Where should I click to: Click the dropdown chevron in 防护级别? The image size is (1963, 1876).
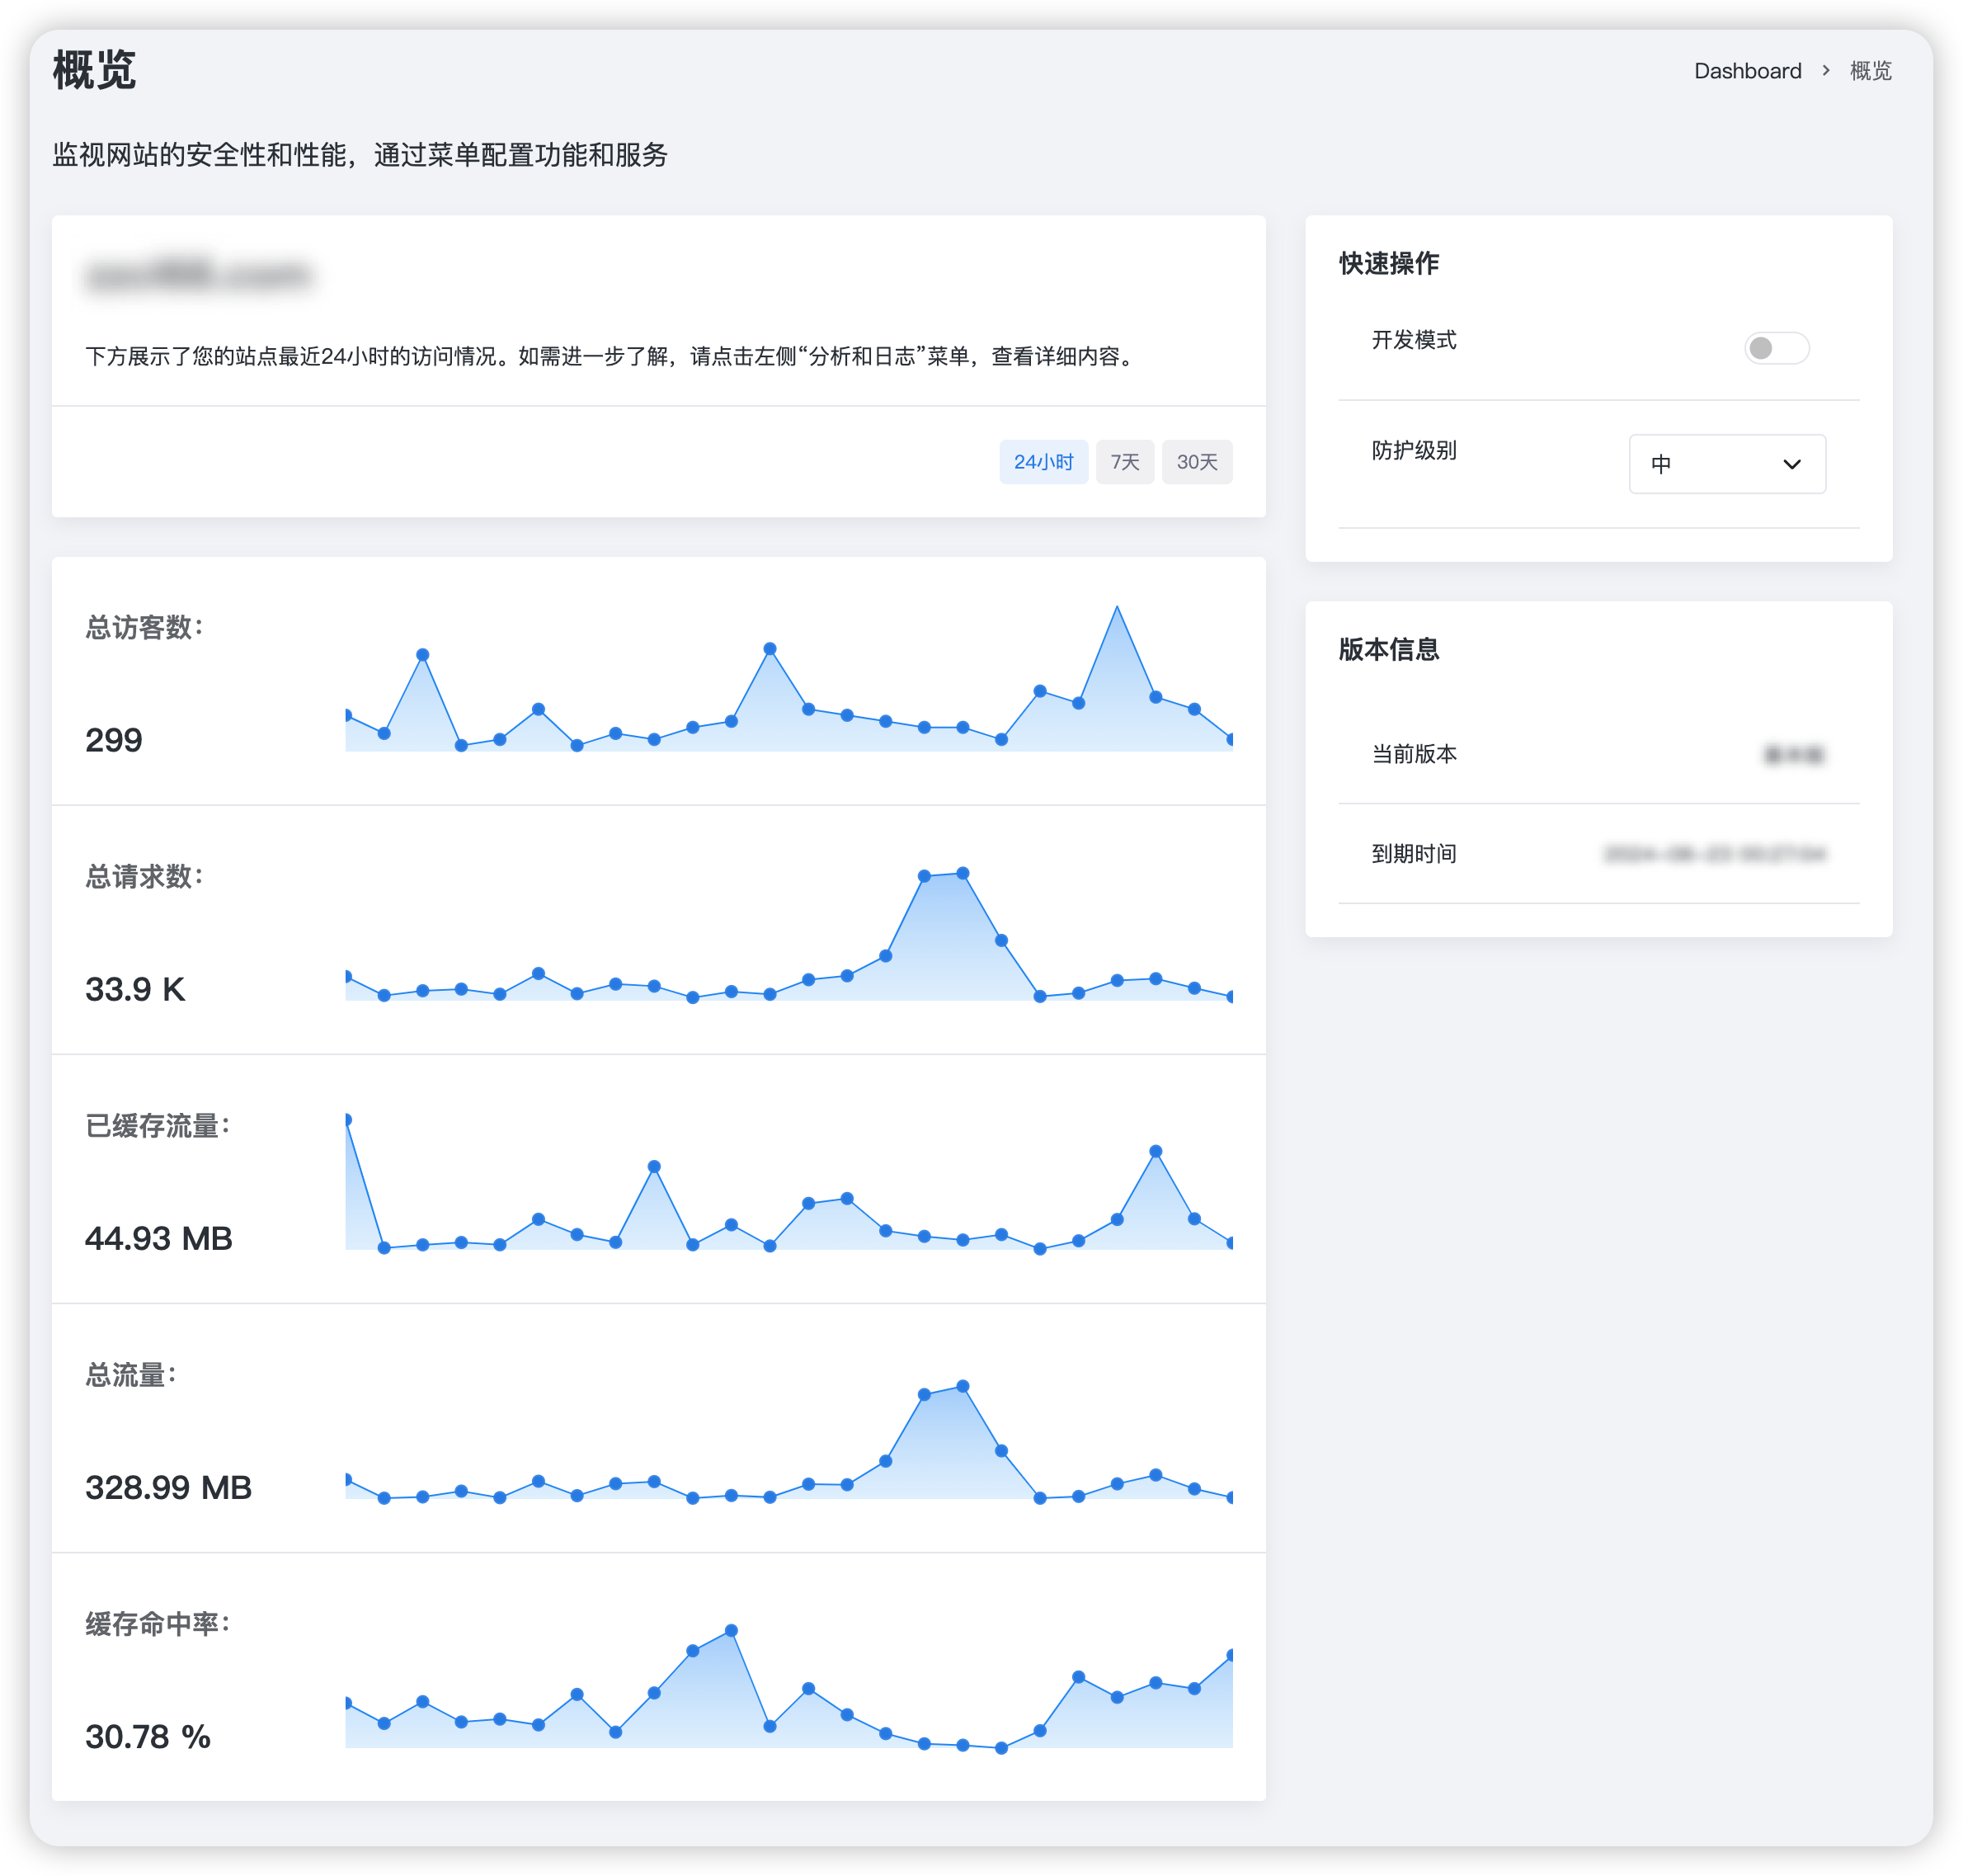point(1791,464)
